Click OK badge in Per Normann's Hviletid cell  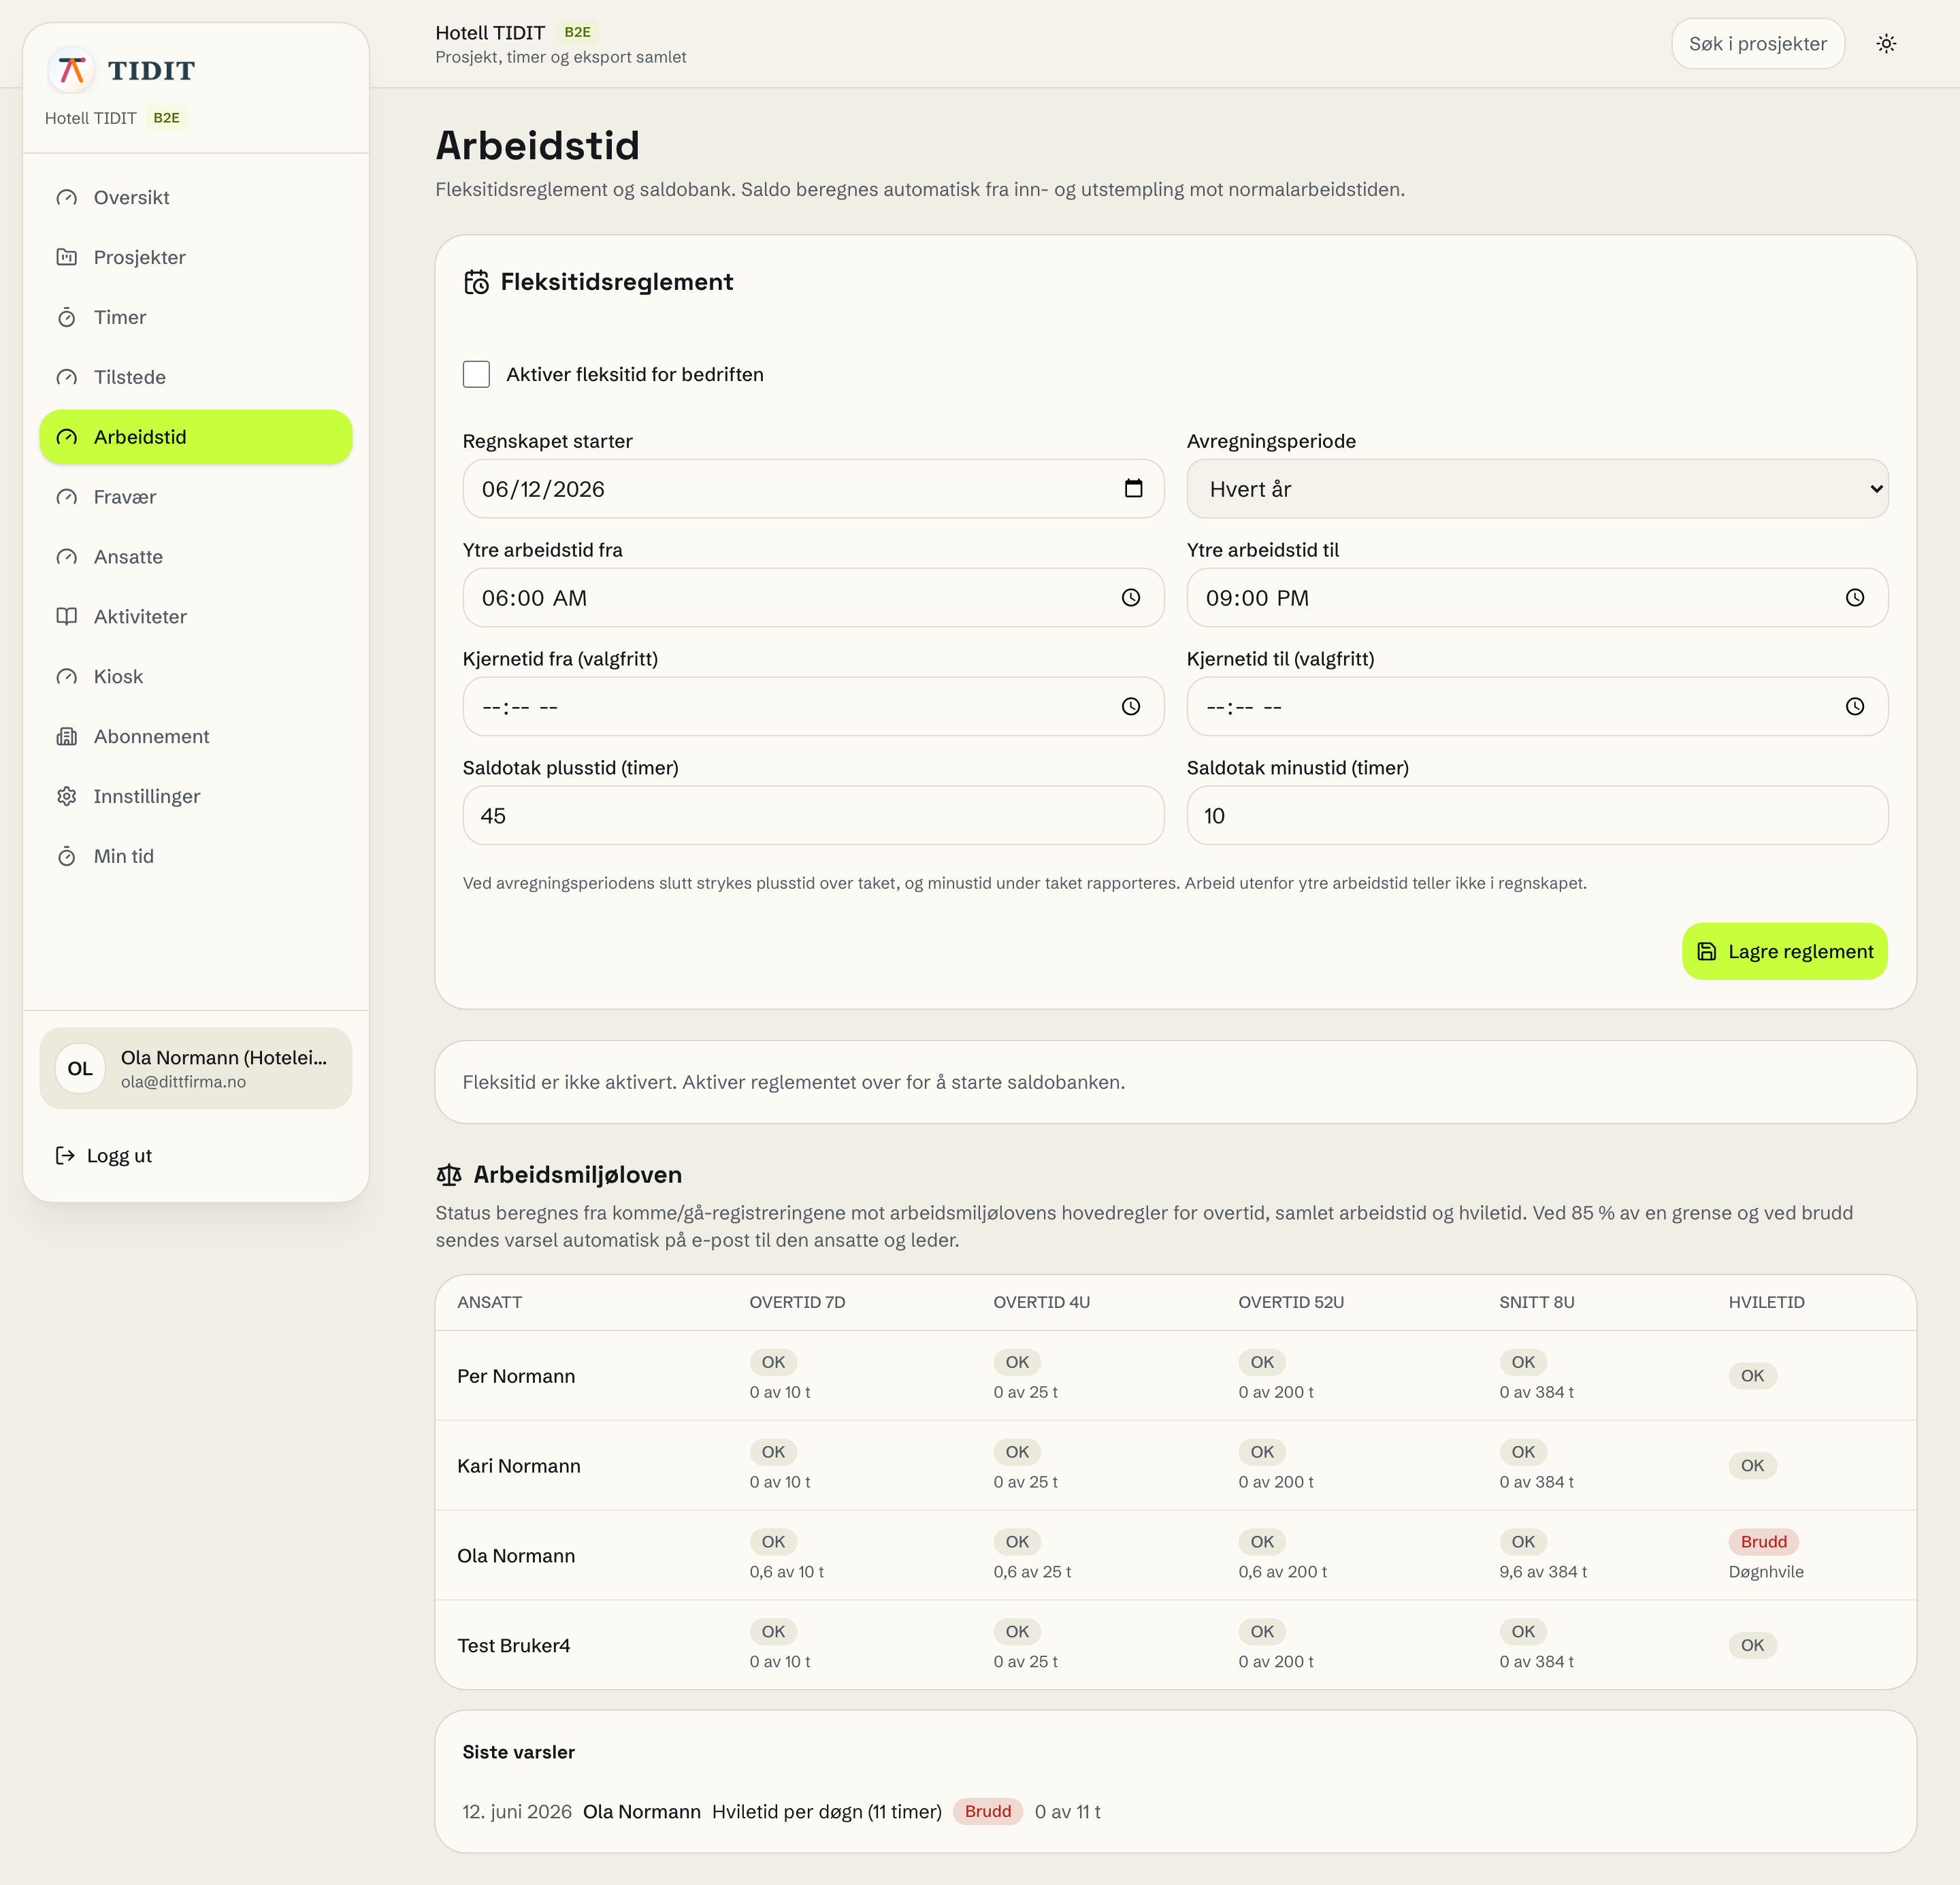pos(1752,1376)
